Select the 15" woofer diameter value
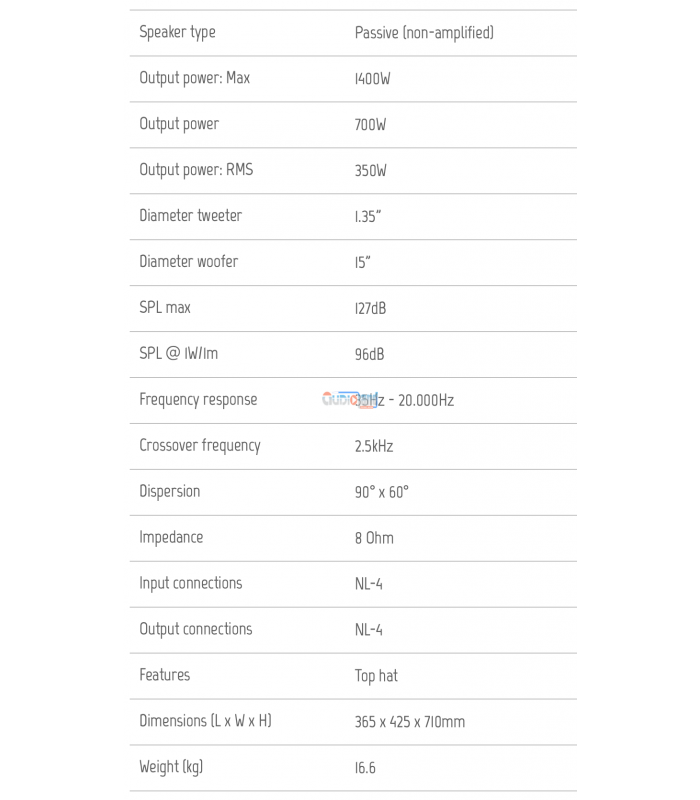 tap(363, 263)
